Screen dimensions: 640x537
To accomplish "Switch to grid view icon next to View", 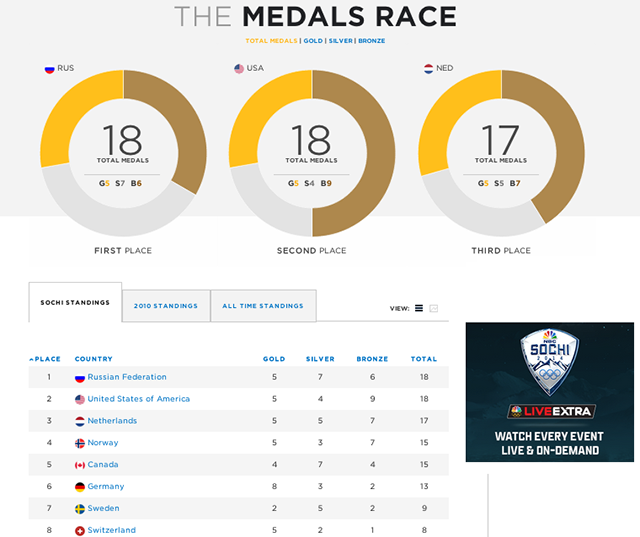I will pos(434,308).
